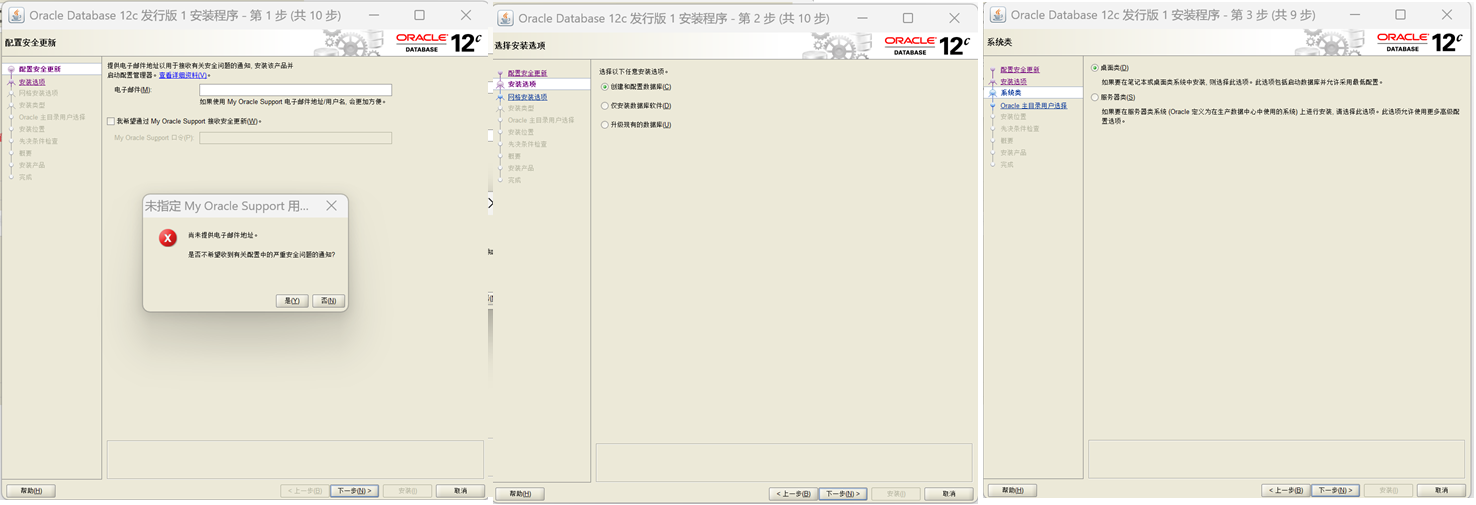
Task: Focus the 电子邮件(M) input field
Action: (295, 90)
